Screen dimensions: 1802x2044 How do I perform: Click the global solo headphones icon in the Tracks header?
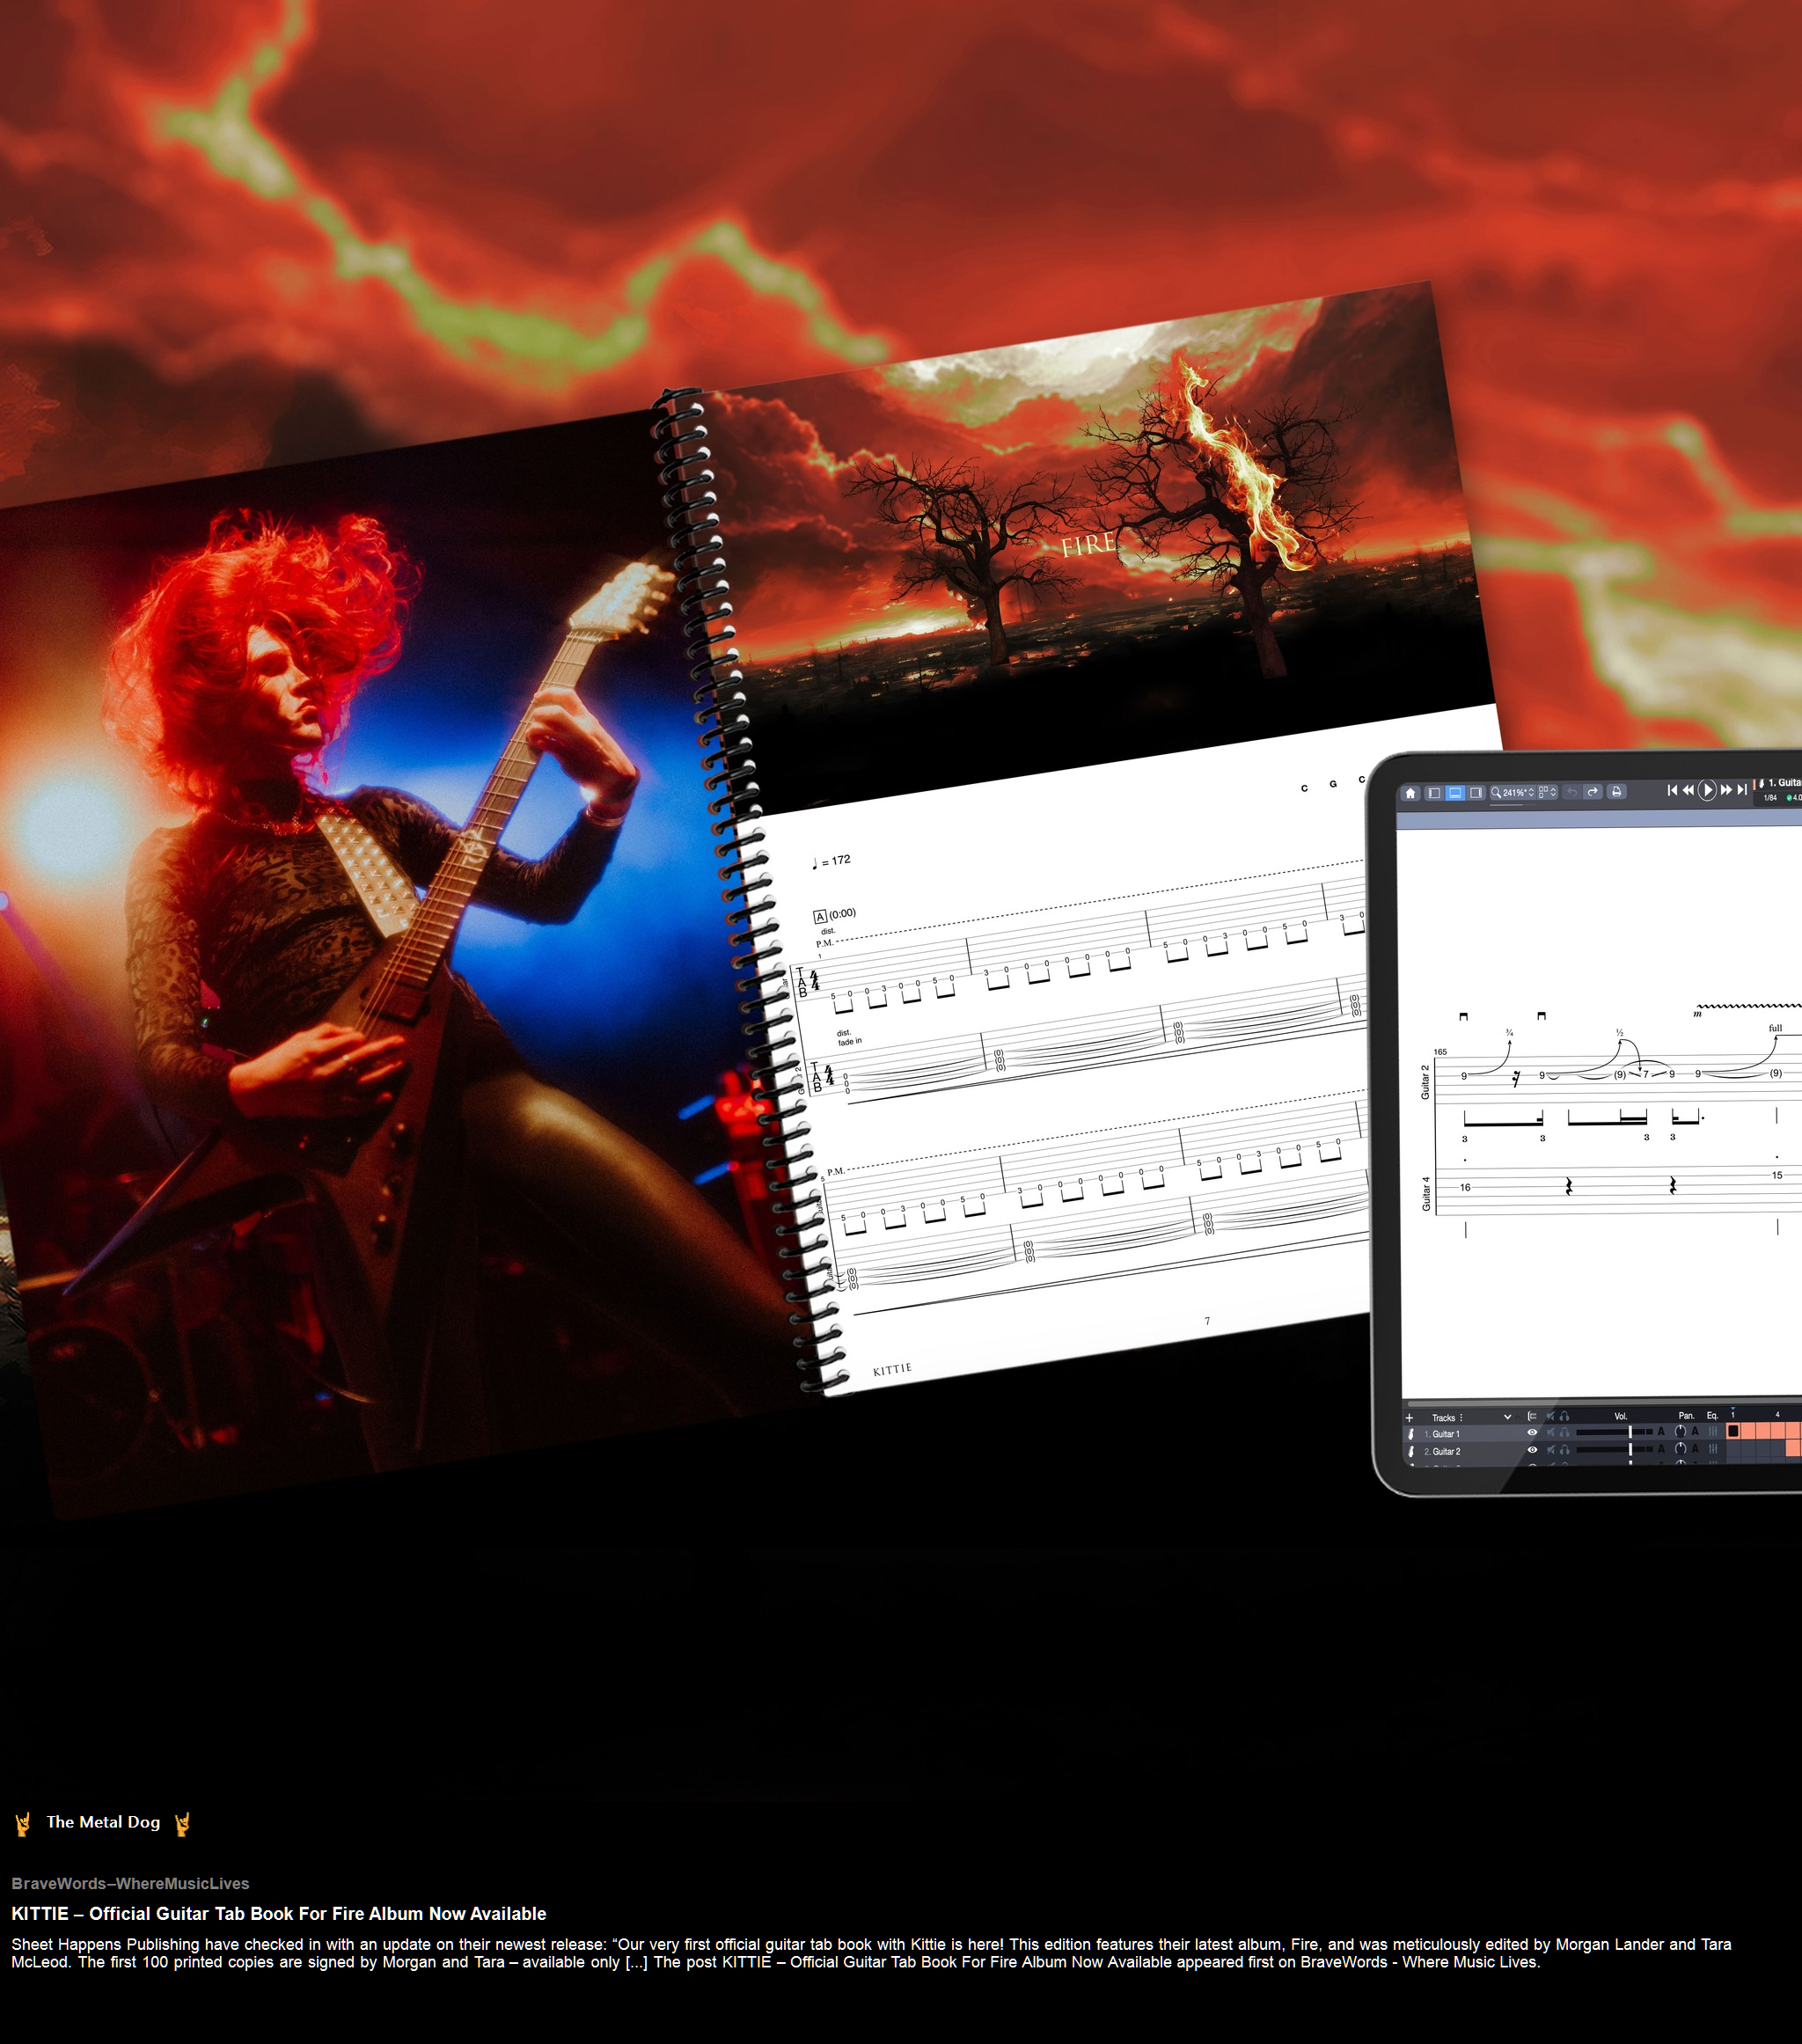coord(1565,1417)
